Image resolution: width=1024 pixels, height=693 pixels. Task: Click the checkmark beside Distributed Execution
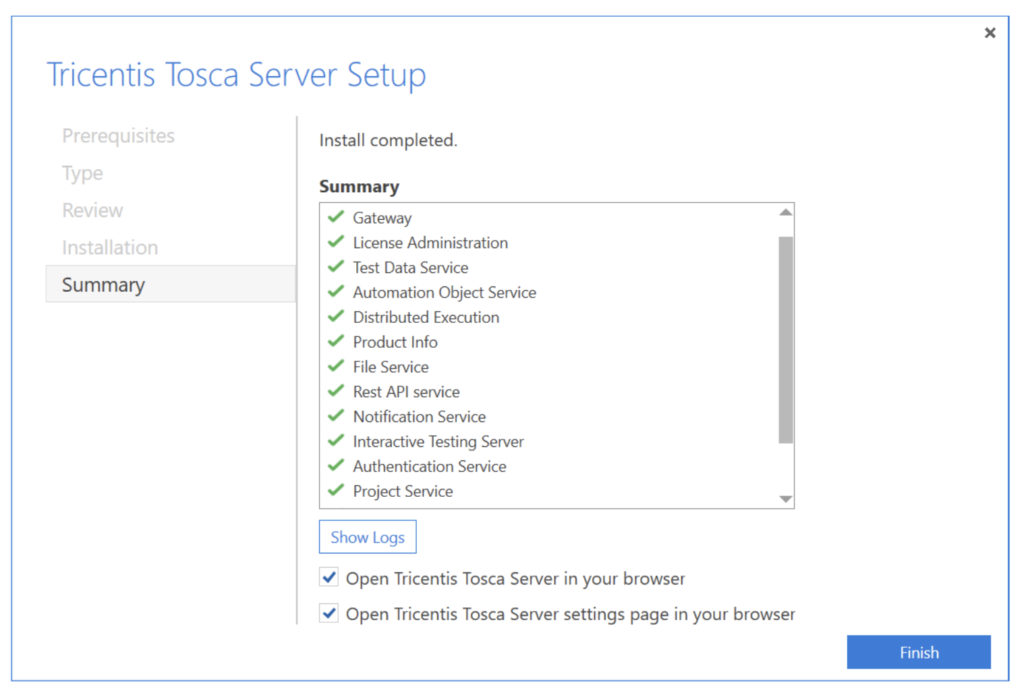(x=336, y=316)
